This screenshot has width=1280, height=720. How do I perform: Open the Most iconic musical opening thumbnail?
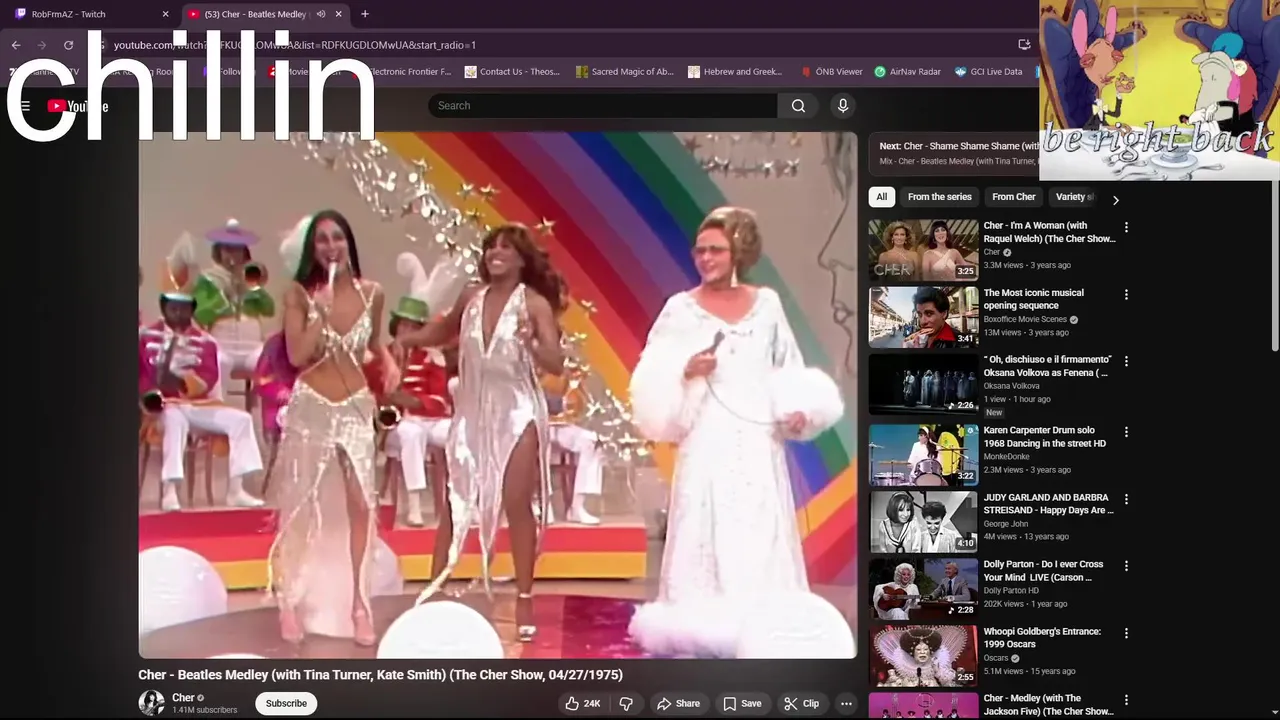click(923, 317)
